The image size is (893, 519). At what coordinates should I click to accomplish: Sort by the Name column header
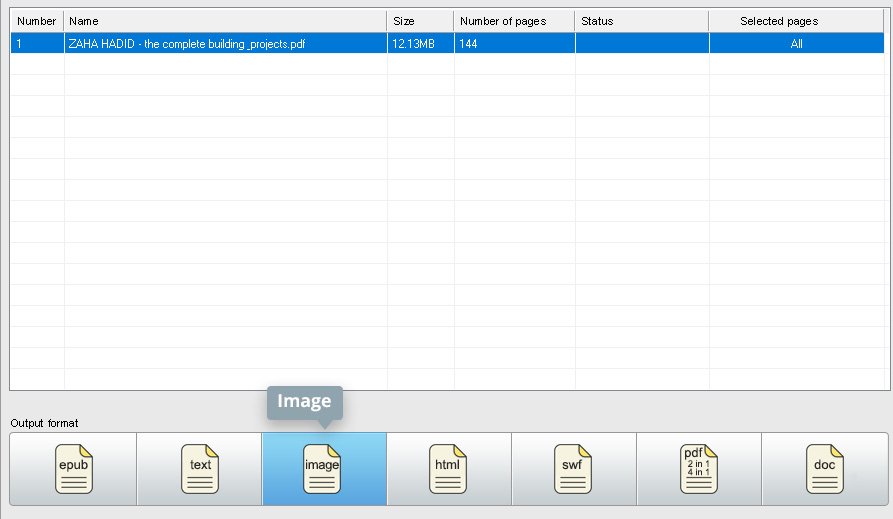(225, 21)
